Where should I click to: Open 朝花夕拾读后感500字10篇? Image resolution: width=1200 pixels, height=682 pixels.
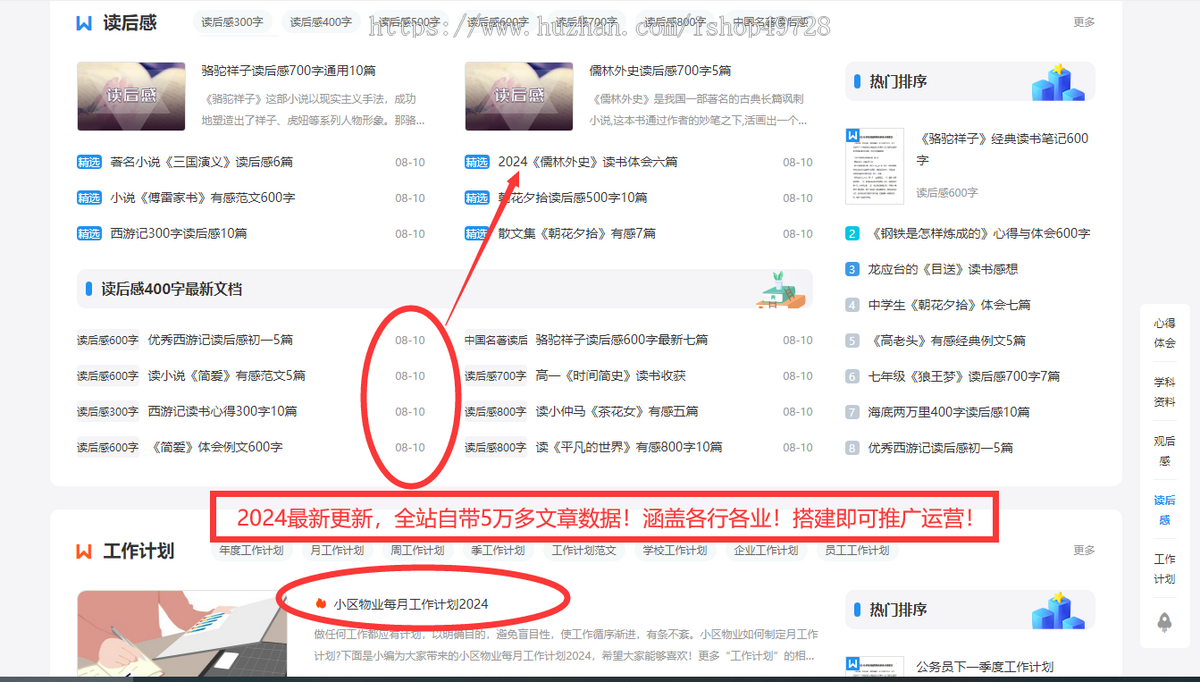pyautogui.click(x=572, y=198)
